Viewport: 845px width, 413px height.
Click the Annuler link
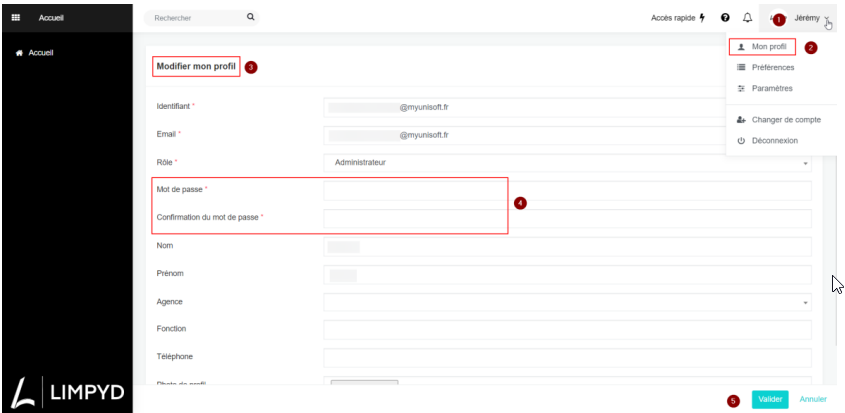813,400
